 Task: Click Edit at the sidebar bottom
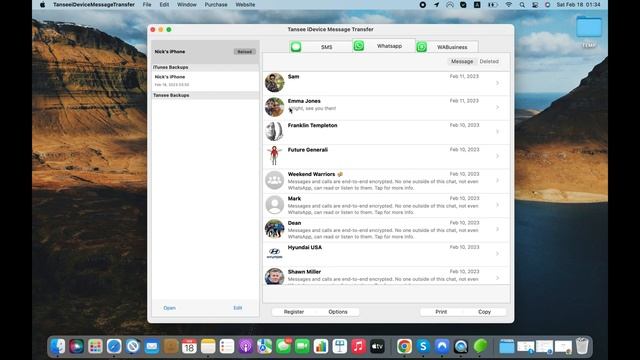tap(238, 308)
